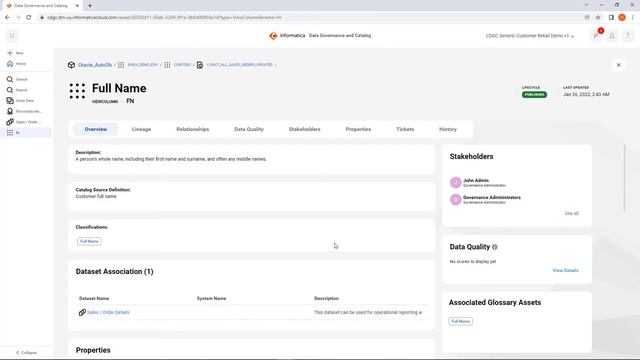Click the "John Admin" stakeholder name
640x360 pixels.
click(x=476, y=180)
